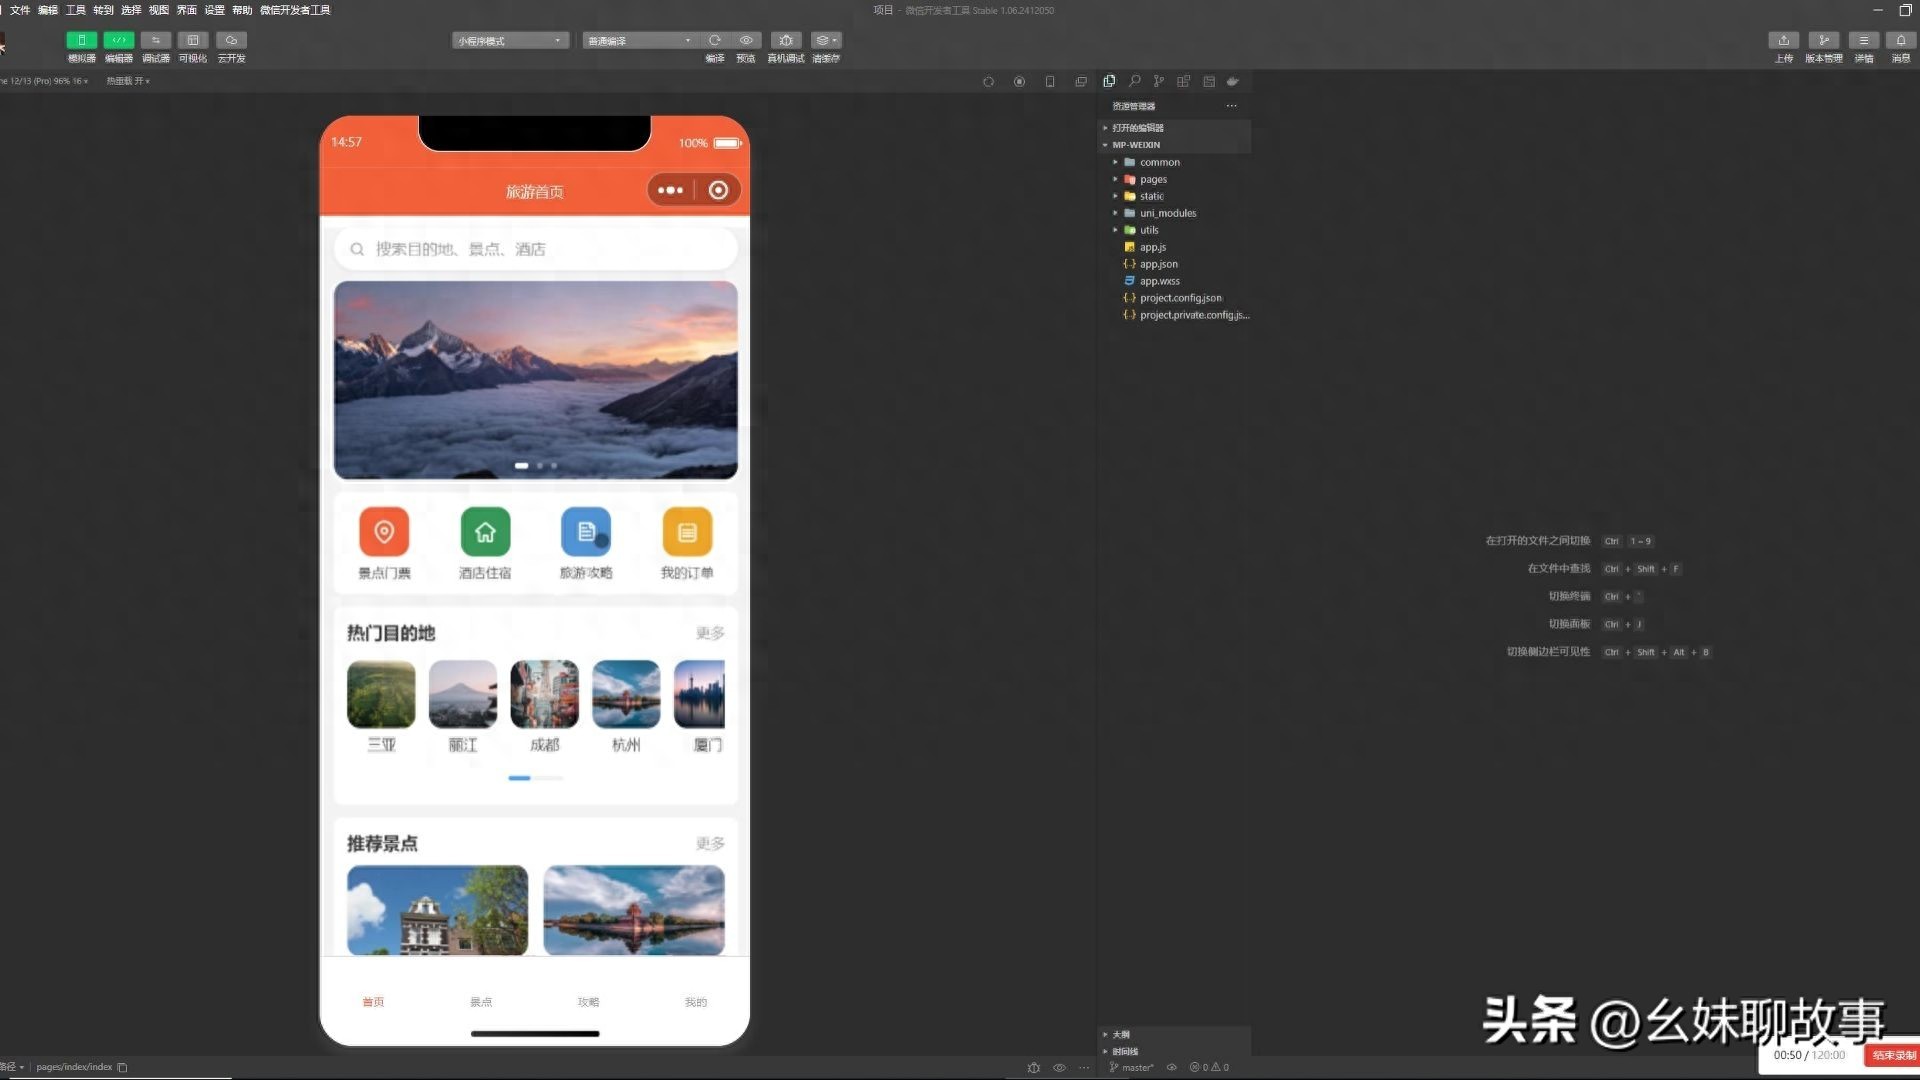
Task: Open source control icon in editor sidebar
Action: (1159, 81)
